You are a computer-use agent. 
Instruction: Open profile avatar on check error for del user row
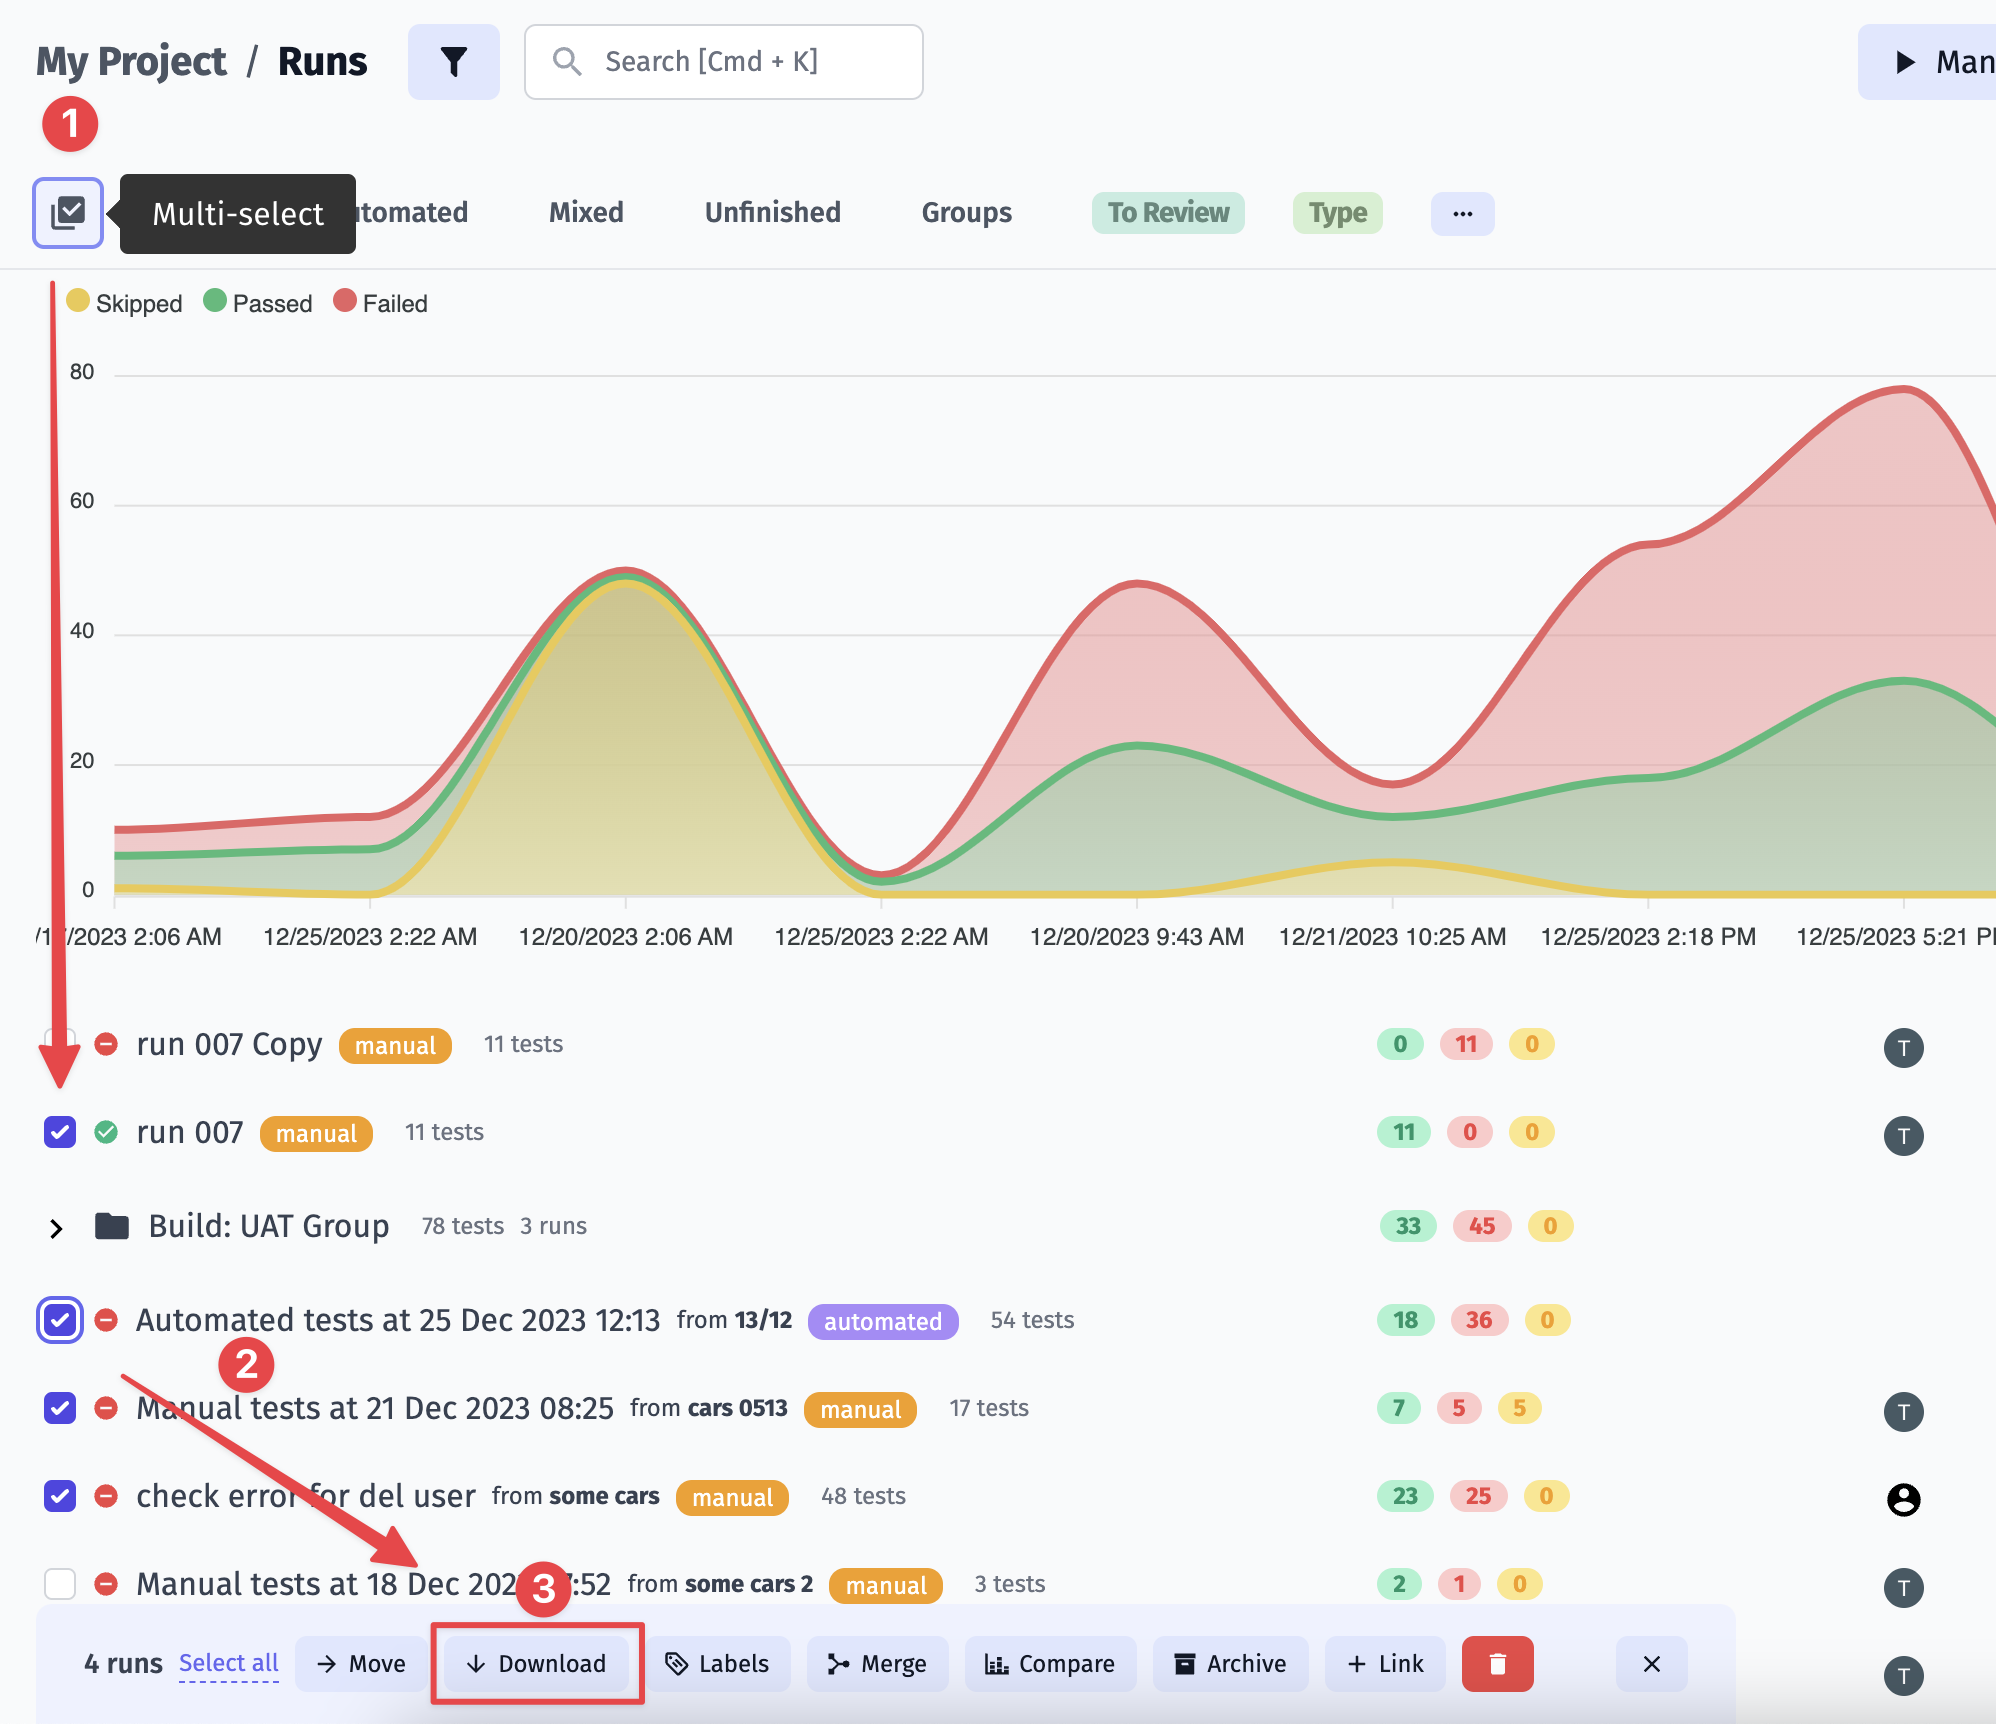tap(1903, 1499)
